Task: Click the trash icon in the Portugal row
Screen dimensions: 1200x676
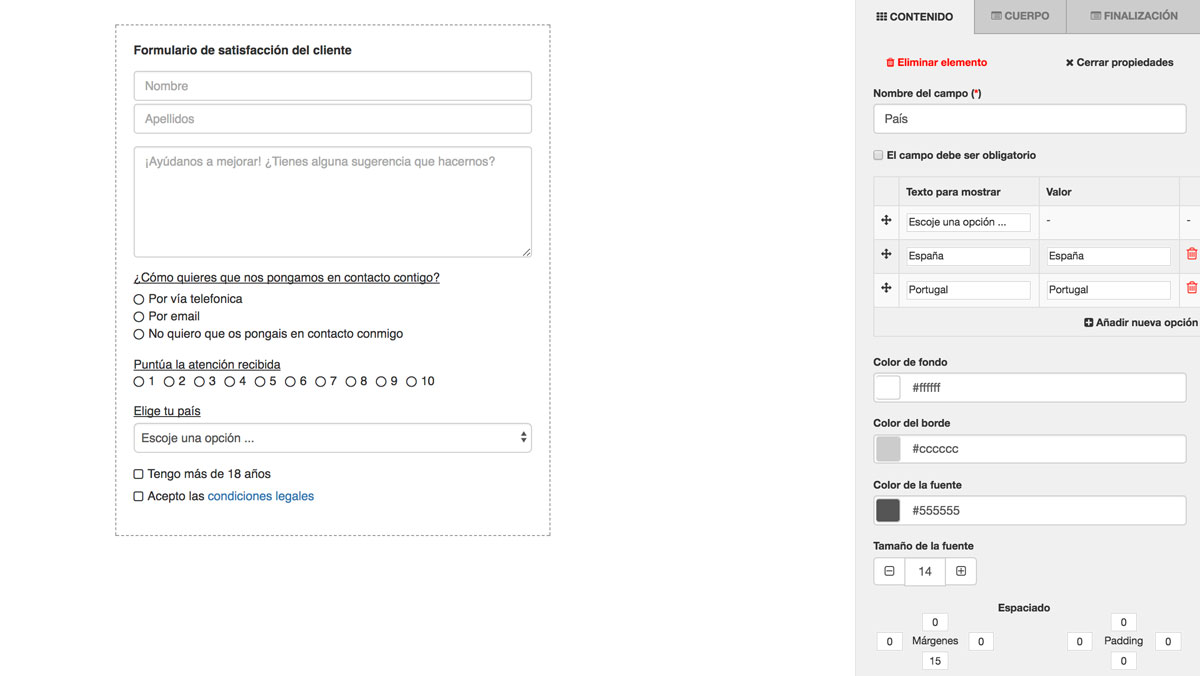Action: 1191,288
